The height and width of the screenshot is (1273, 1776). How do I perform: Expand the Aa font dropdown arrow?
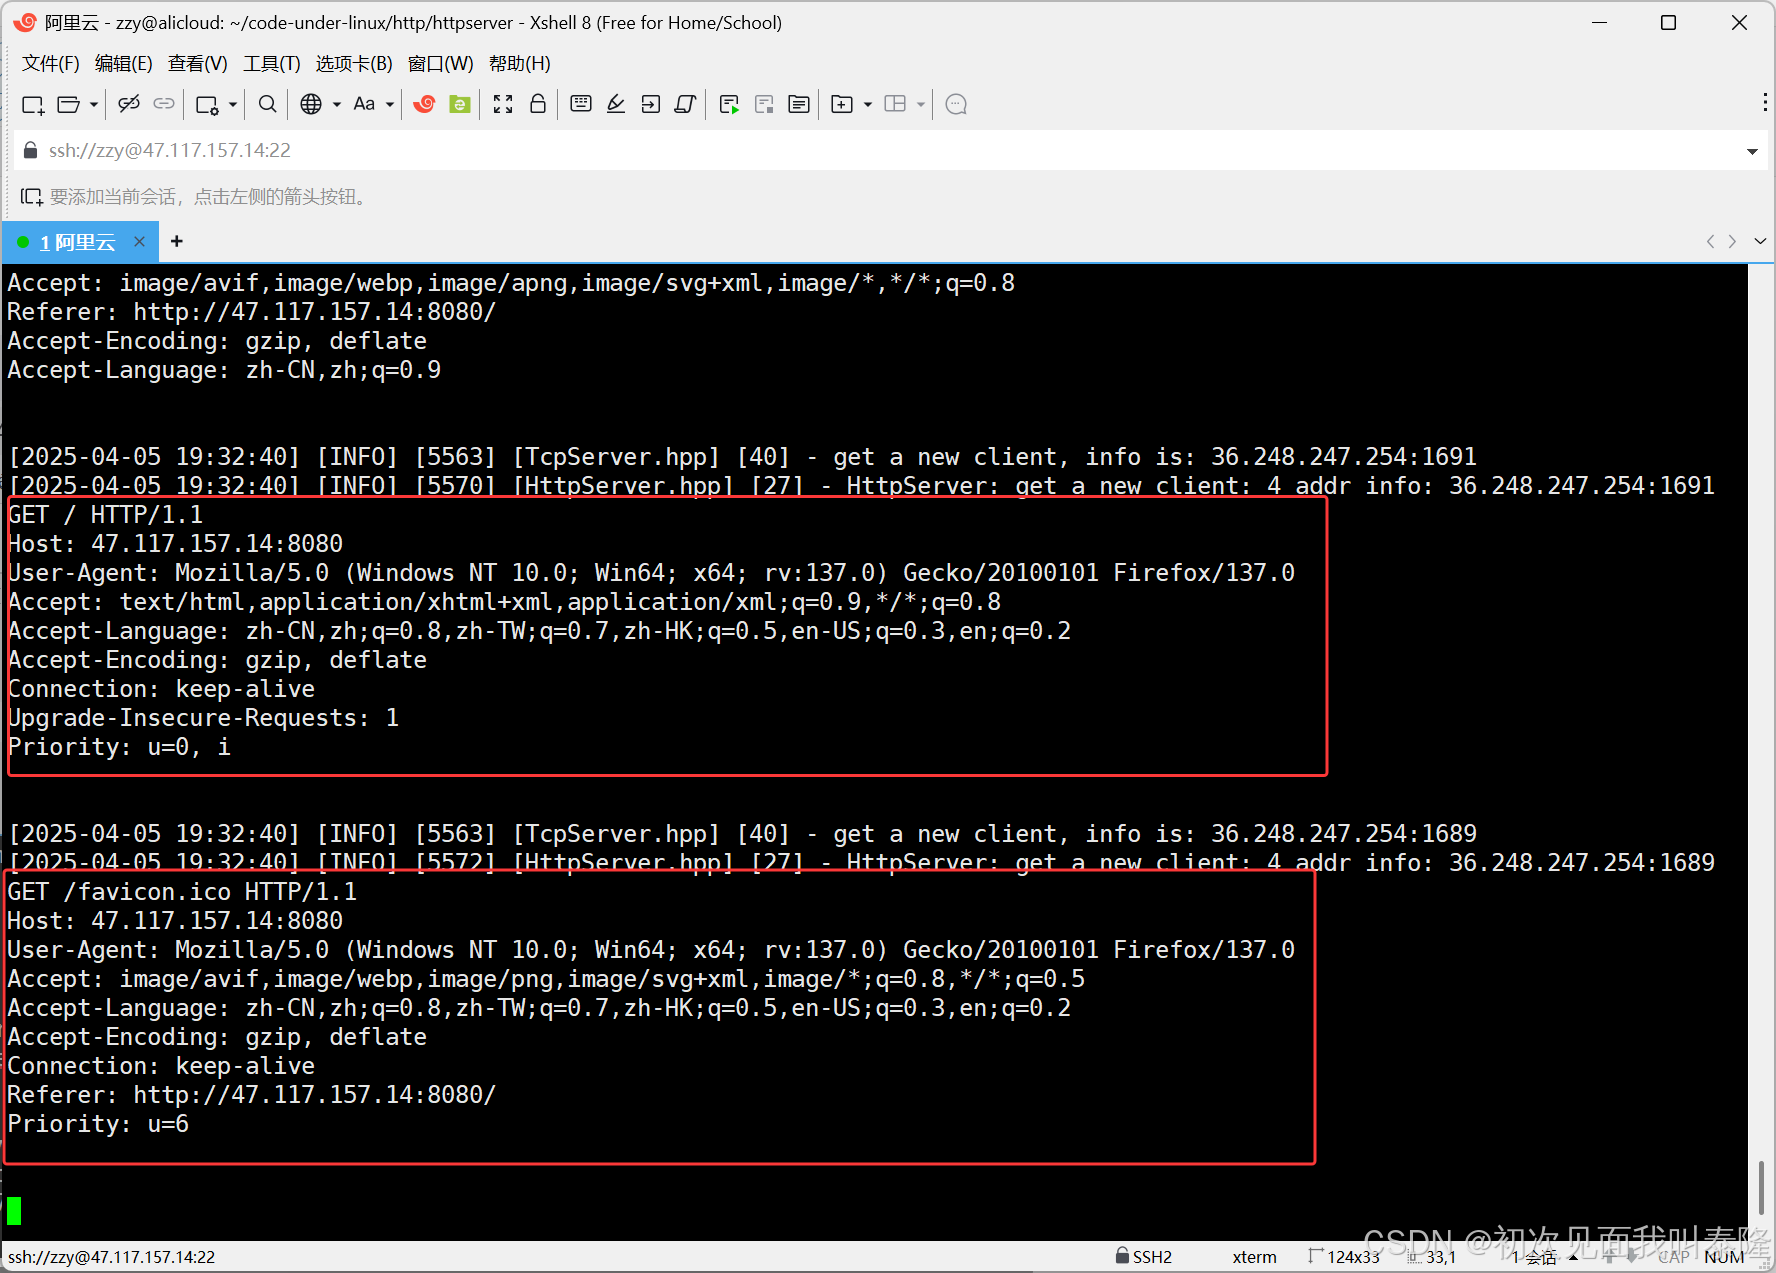(x=390, y=104)
